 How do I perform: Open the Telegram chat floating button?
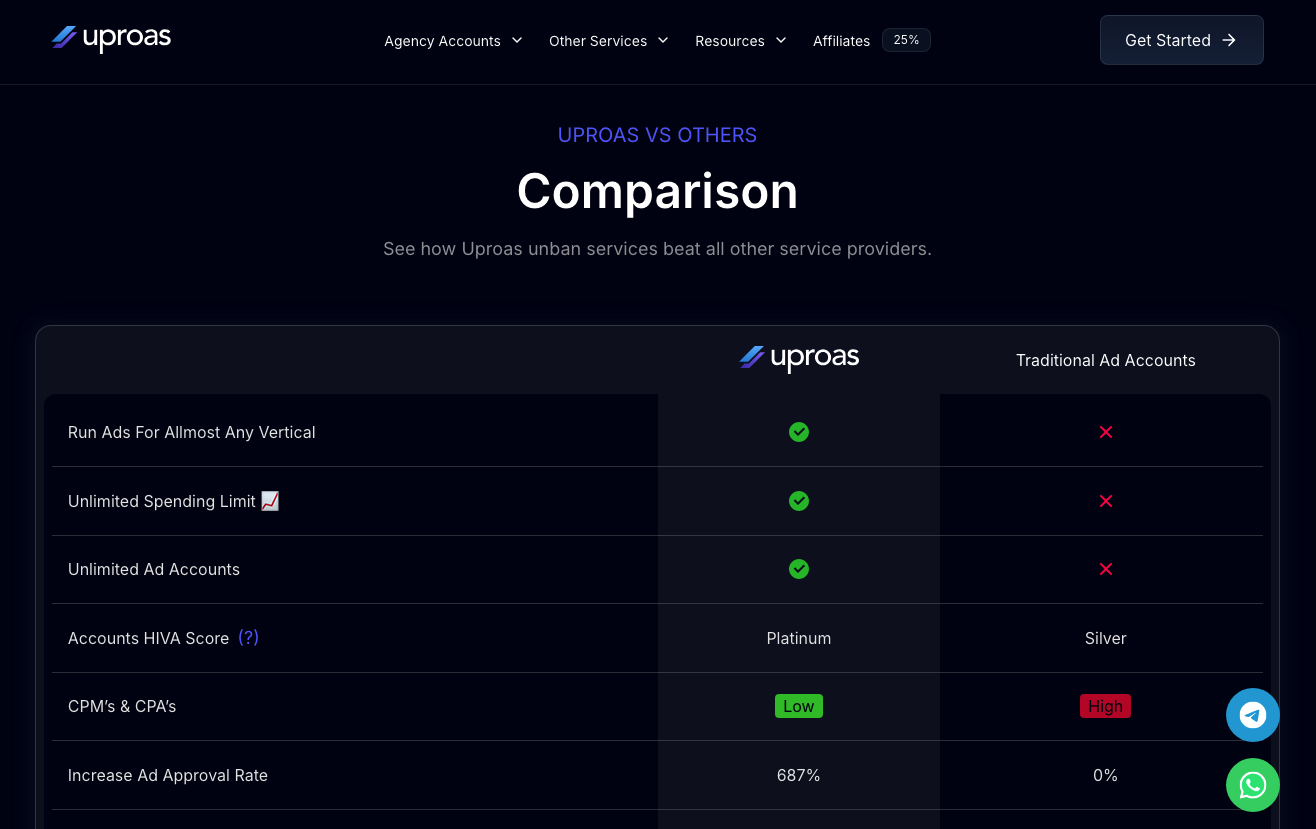(1252, 715)
